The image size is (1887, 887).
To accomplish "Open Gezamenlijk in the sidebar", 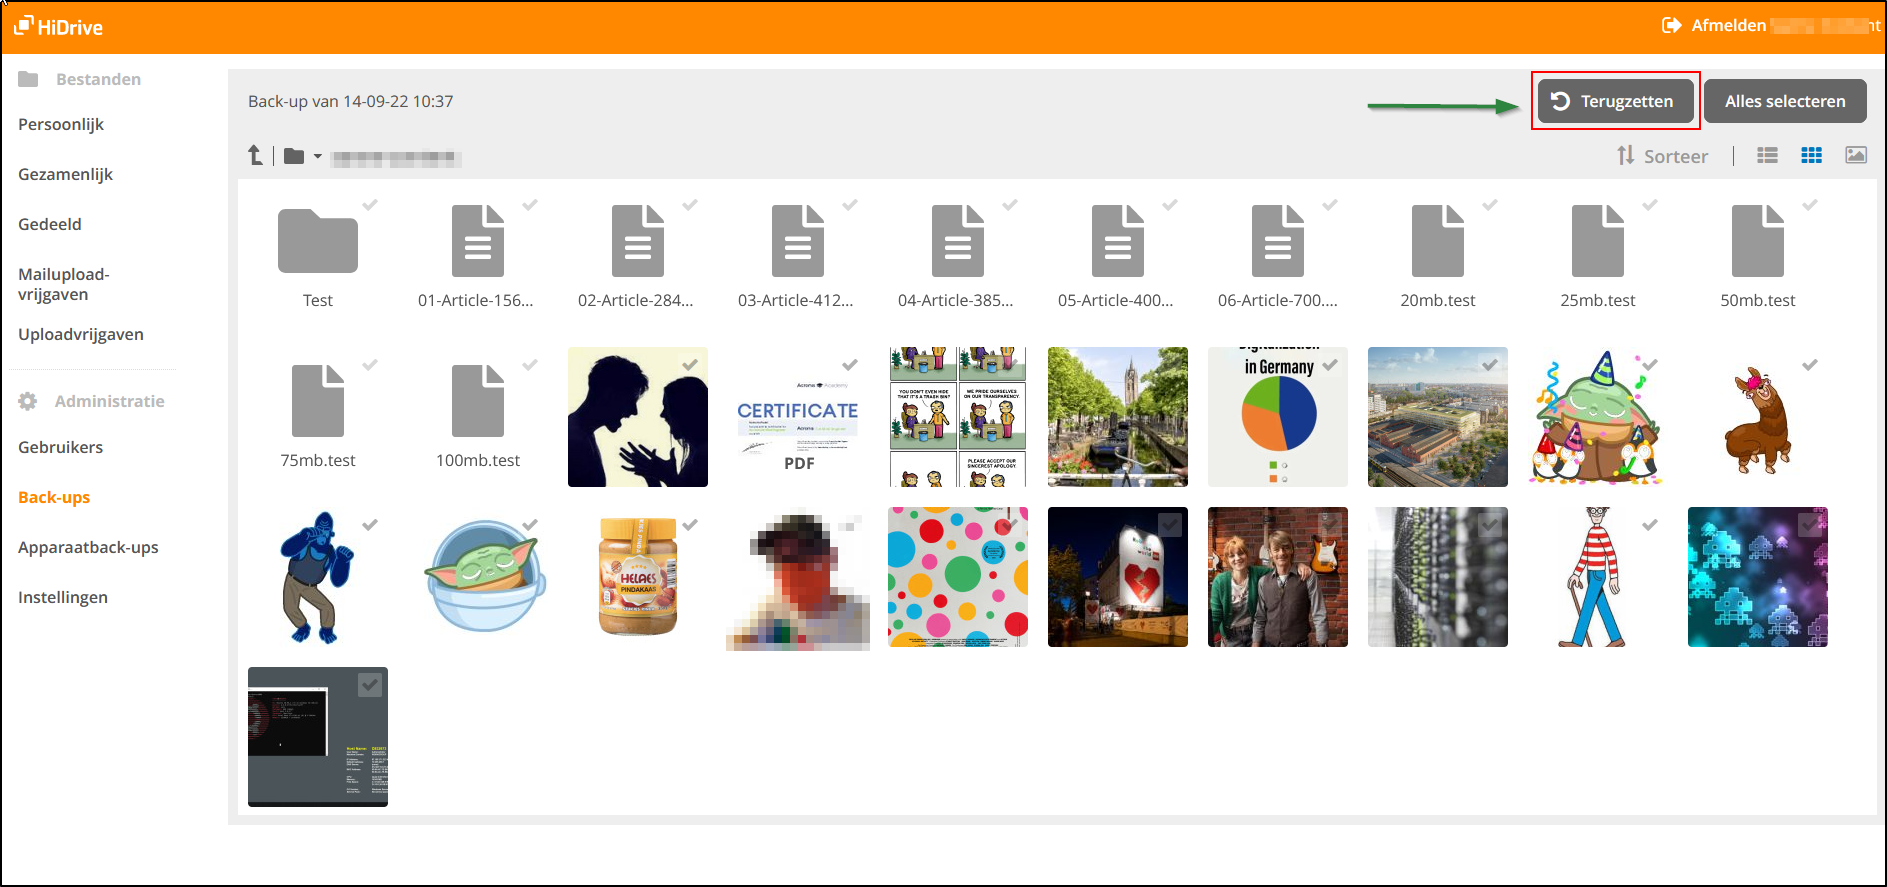I will [x=66, y=174].
